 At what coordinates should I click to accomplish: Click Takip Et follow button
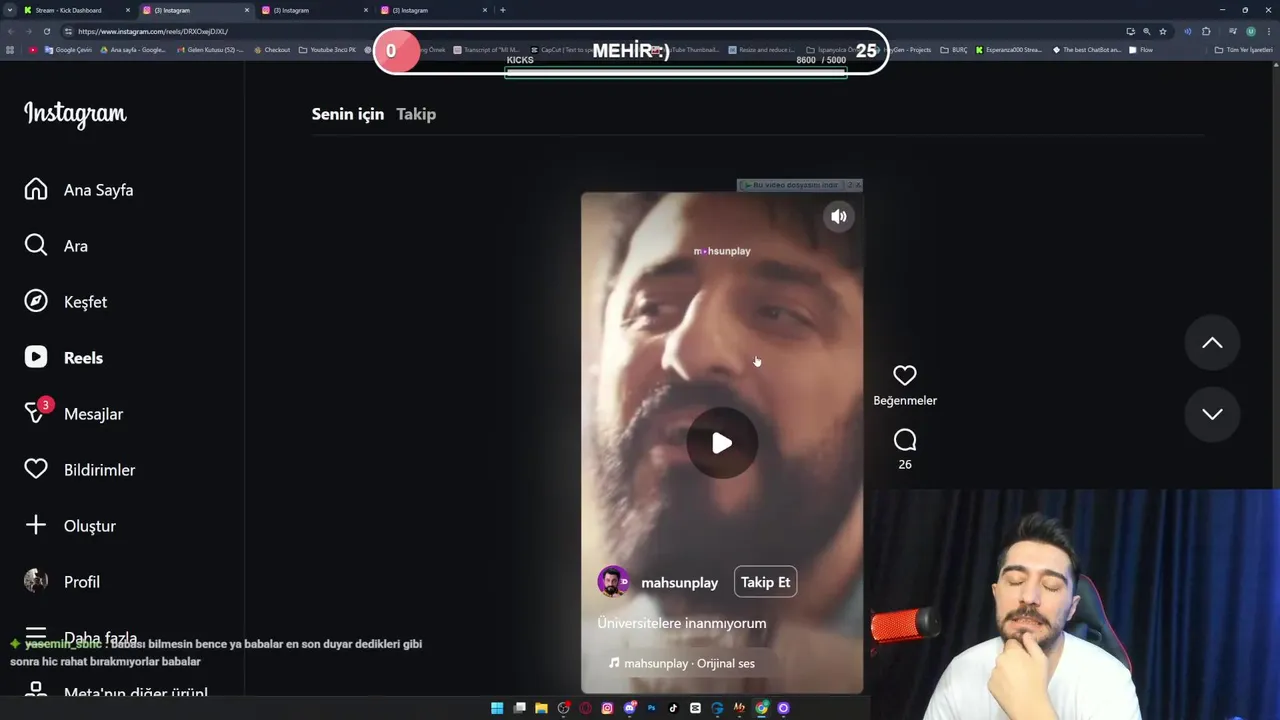[766, 582]
